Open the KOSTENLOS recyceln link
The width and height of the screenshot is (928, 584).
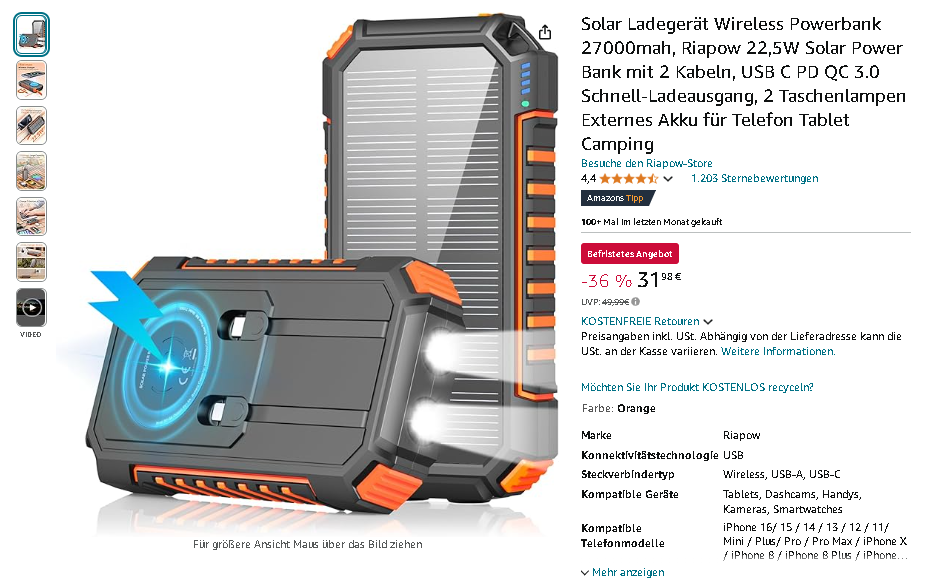pos(697,387)
